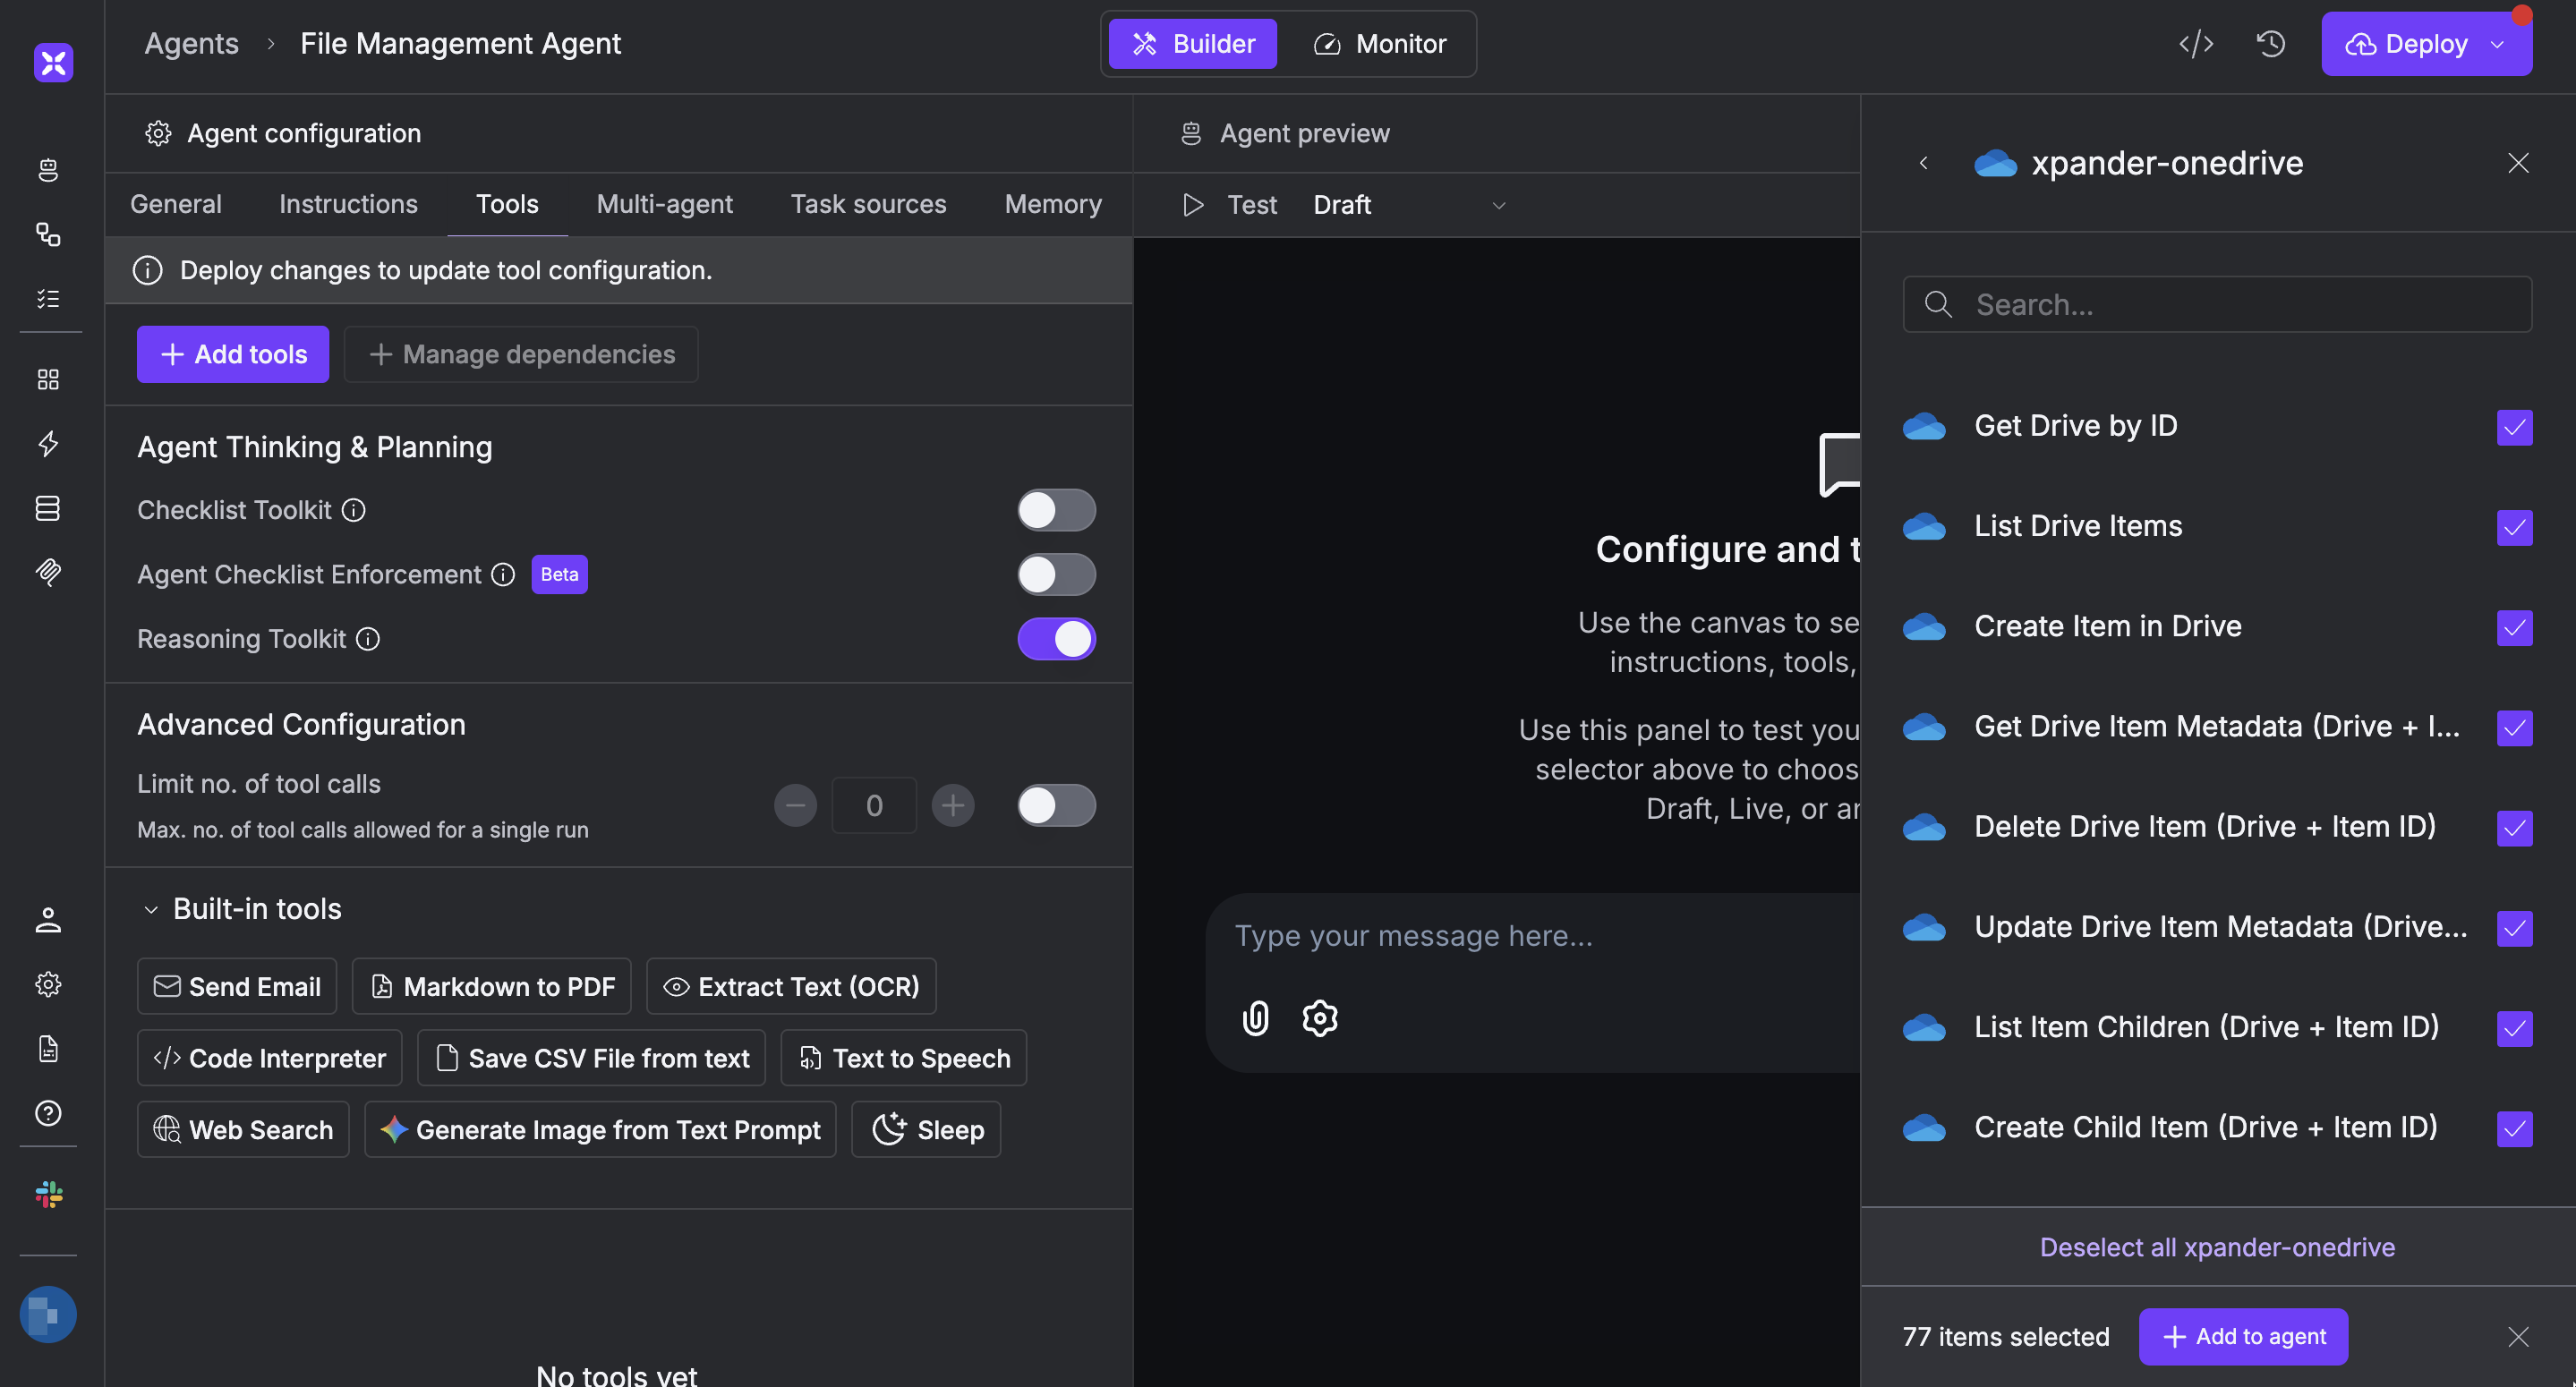Enable the Checklist Toolkit toggle
The image size is (2576, 1387).
(x=1056, y=510)
